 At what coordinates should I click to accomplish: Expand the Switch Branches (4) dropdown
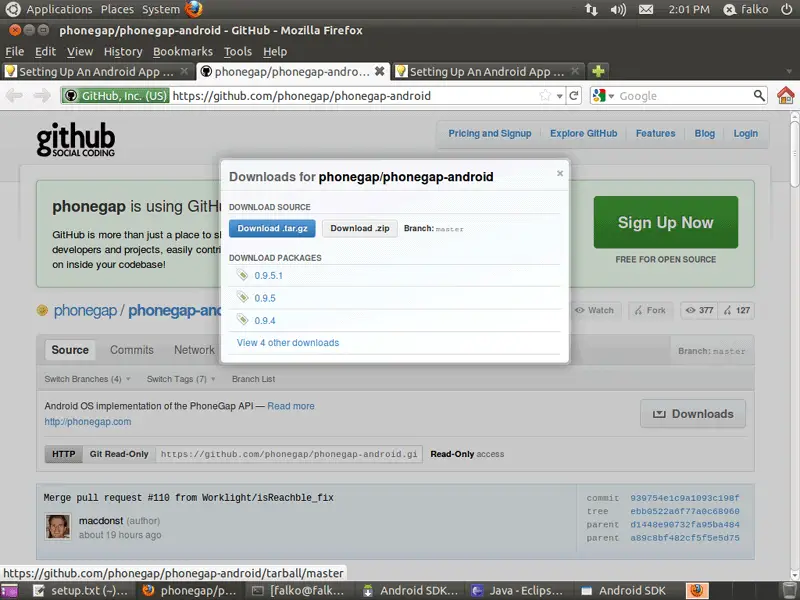(x=87, y=379)
